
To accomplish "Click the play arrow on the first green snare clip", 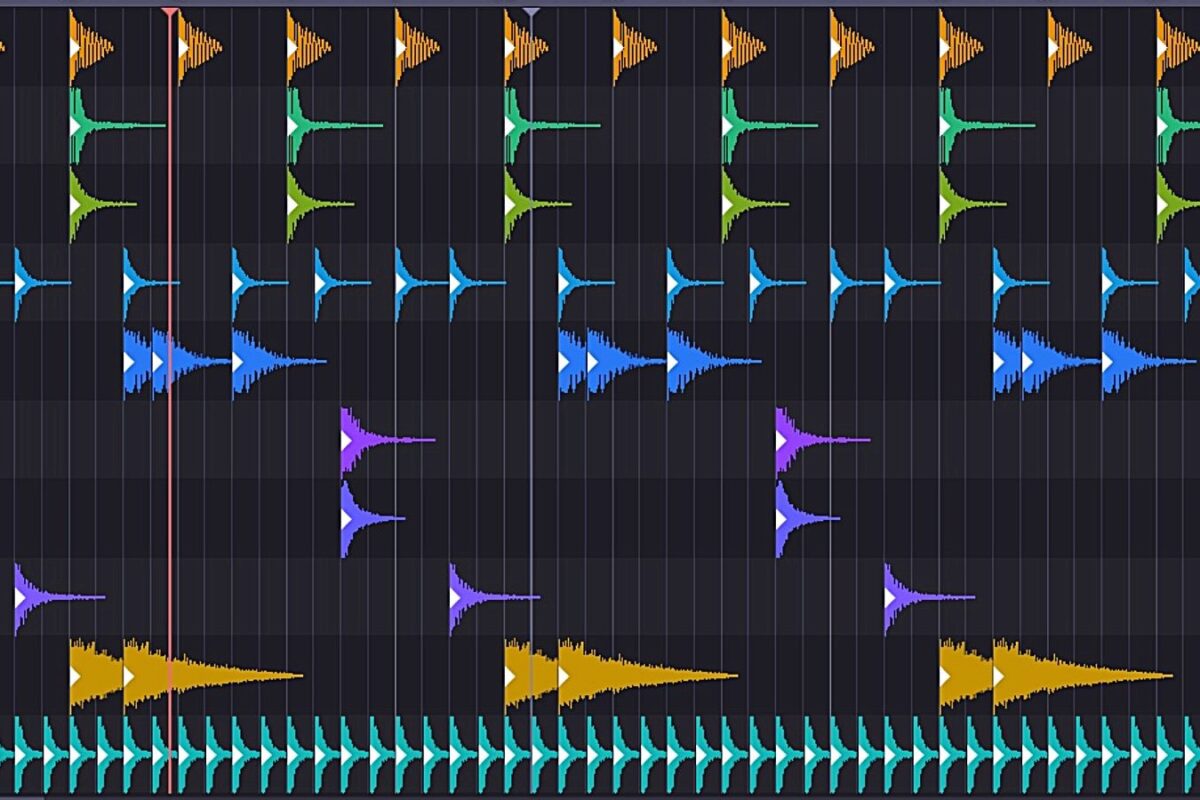I will pyautogui.click(x=74, y=125).
